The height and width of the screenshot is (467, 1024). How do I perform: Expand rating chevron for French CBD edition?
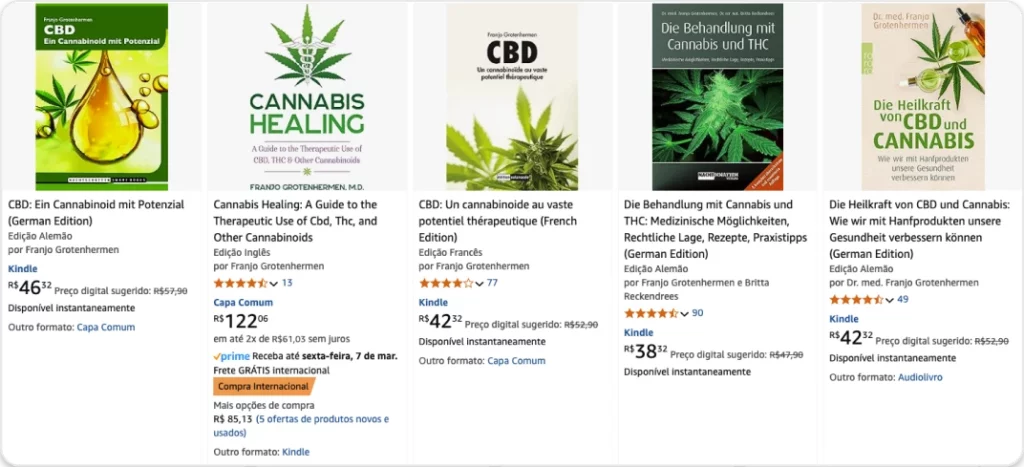point(479,283)
